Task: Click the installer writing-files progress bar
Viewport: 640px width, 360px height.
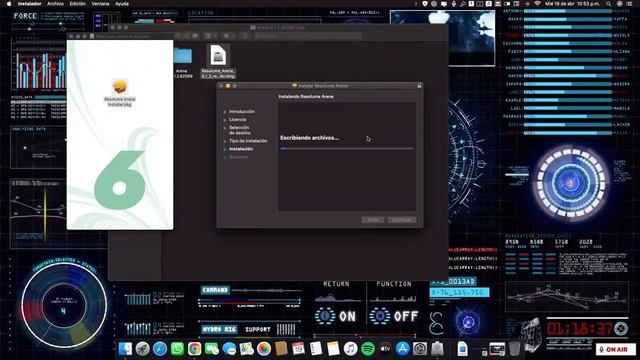Action: (x=347, y=149)
